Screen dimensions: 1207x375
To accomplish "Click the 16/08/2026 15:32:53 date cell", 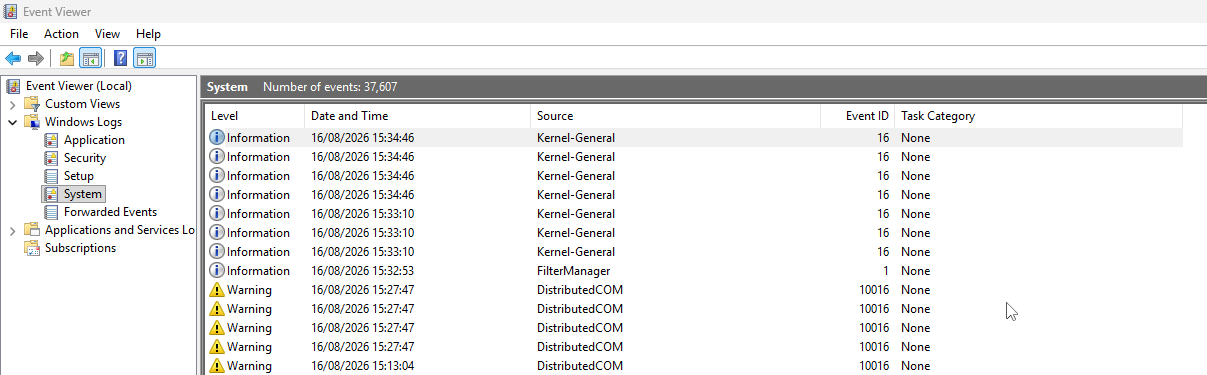I will click(x=362, y=271).
